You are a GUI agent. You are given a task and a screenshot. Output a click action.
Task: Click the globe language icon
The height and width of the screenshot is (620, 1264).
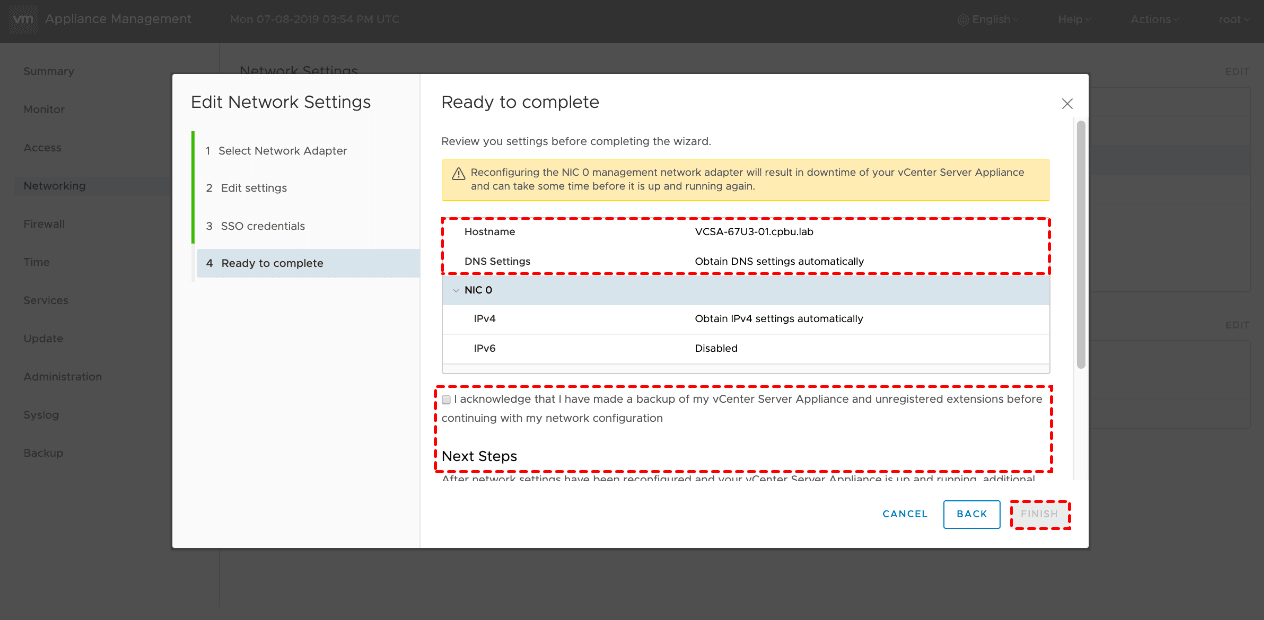(x=963, y=20)
